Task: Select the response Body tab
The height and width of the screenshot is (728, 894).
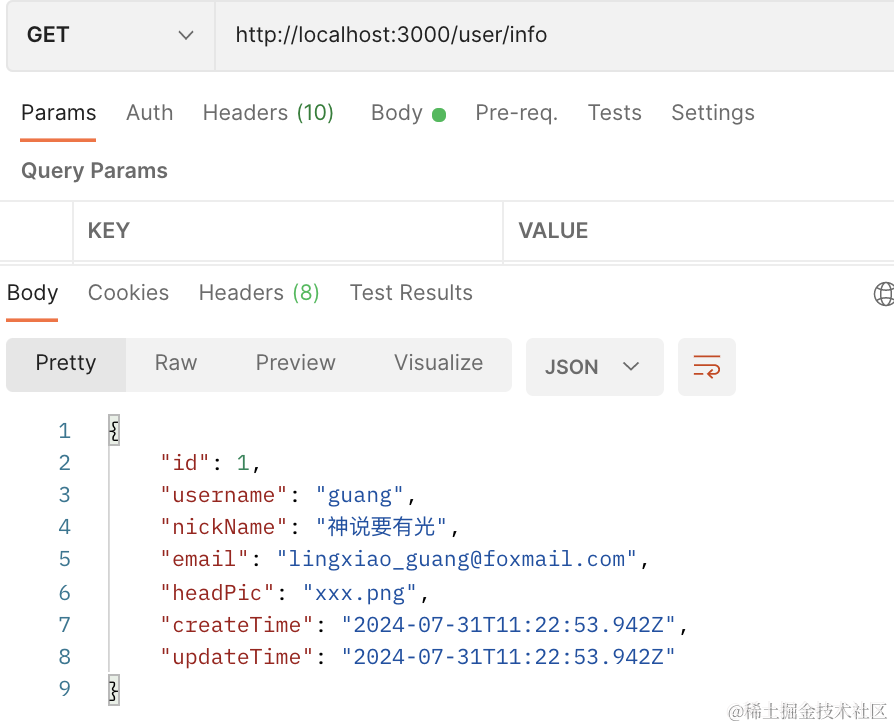Action: (33, 293)
